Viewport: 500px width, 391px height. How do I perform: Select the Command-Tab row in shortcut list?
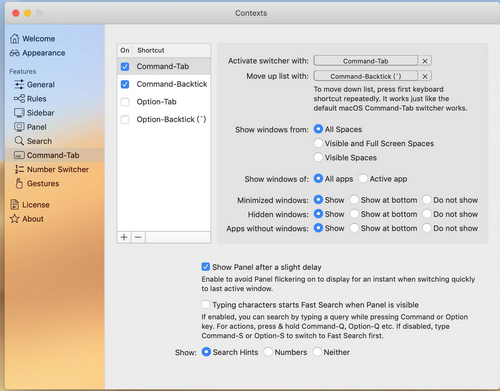click(164, 66)
